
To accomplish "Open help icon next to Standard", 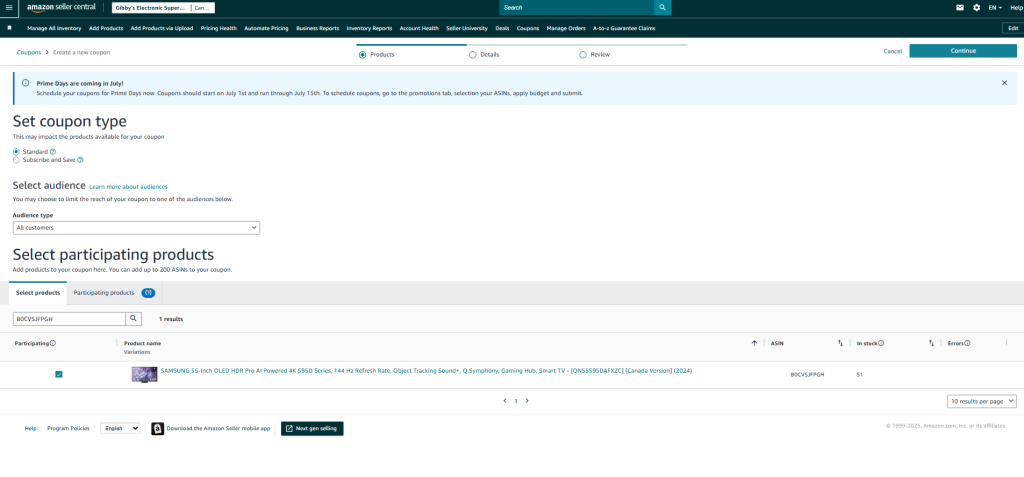I will click(x=53, y=152).
